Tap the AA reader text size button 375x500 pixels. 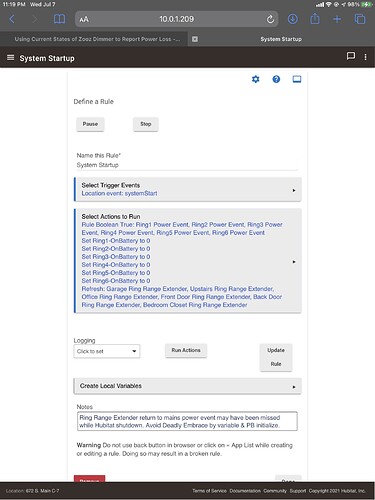(84, 19)
